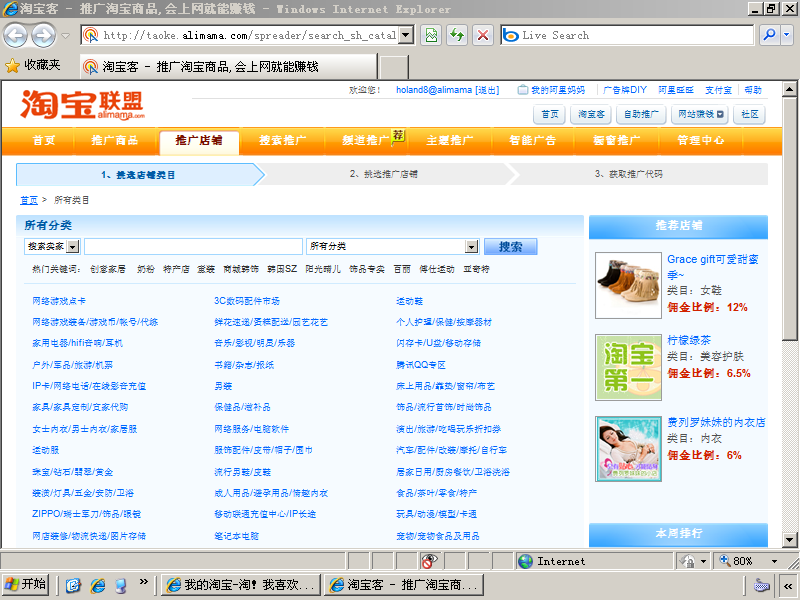The width and height of the screenshot is (800, 600).
Task: Stop loading with the red X icon
Action: pyautogui.click(x=483, y=35)
